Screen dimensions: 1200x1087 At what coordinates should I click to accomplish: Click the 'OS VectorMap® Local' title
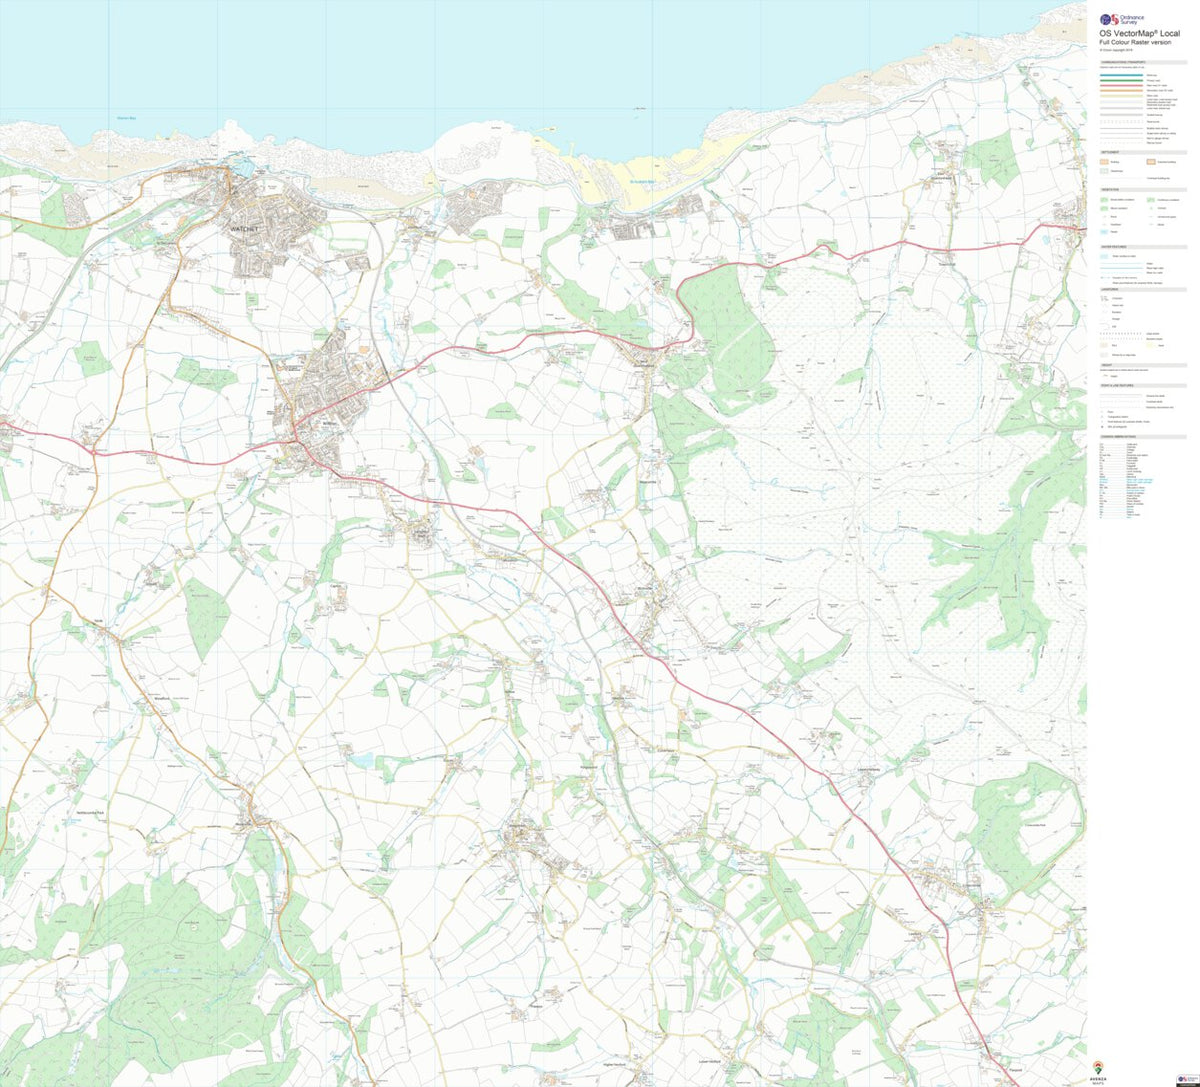[x=1139, y=33]
